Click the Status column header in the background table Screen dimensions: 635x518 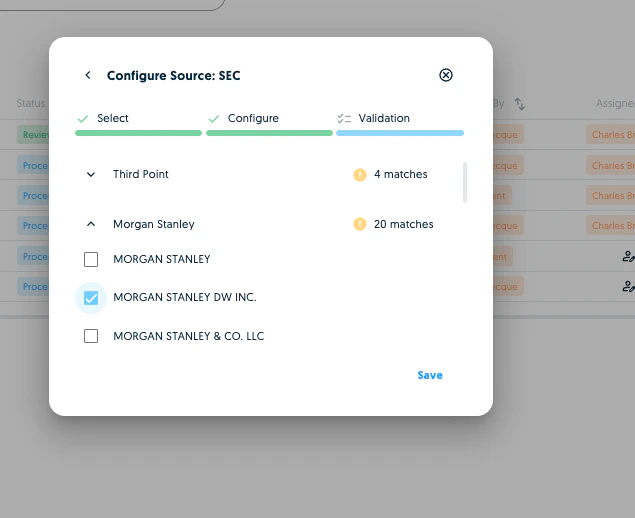30,103
